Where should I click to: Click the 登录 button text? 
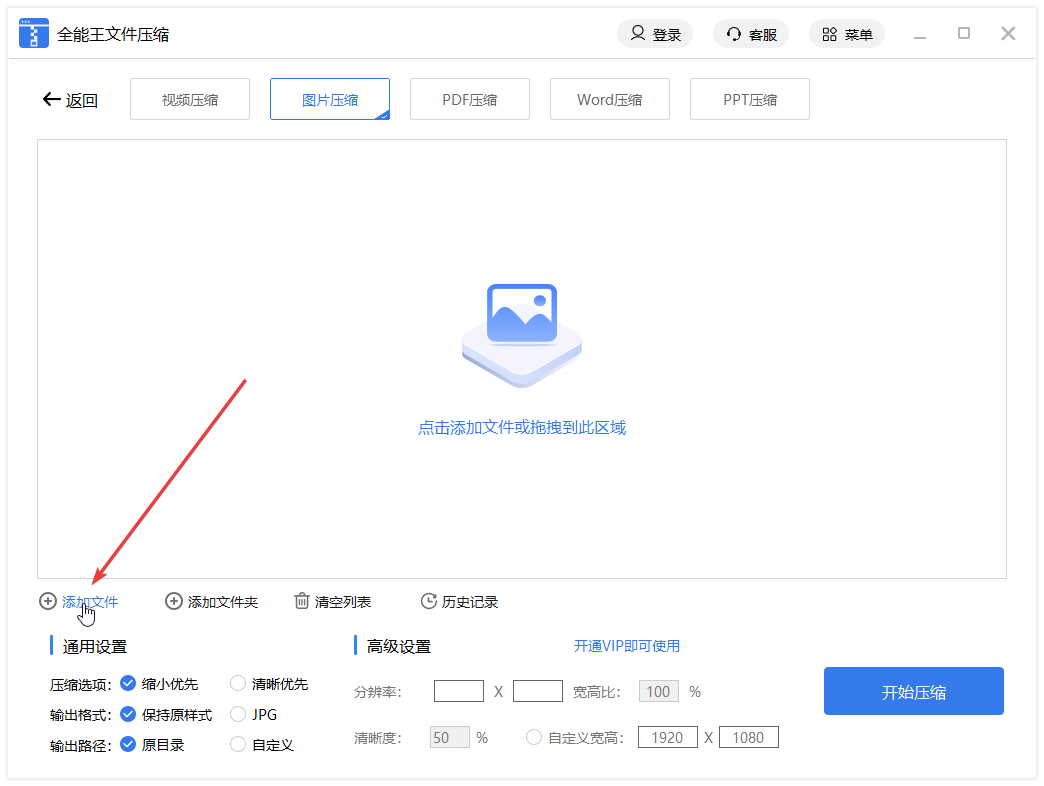coord(666,35)
